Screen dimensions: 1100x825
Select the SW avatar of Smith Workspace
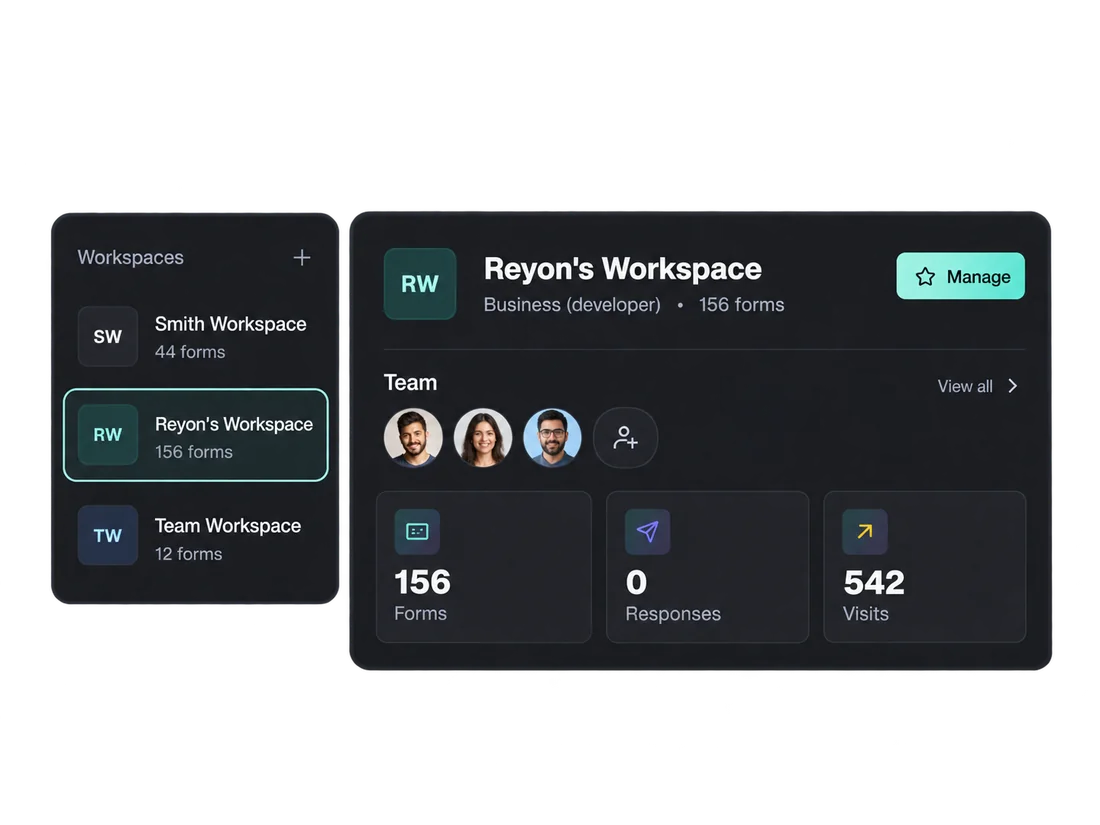(x=107, y=336)
